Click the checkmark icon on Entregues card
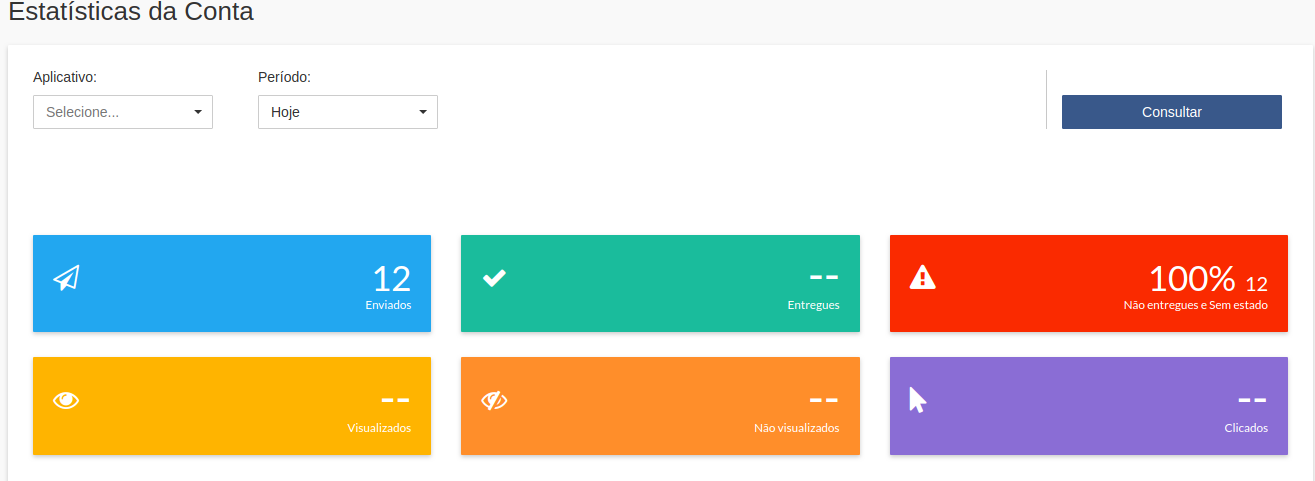The width and height of the screenshot is (1315, 481). pyautogui.click(x=494, y=278)
